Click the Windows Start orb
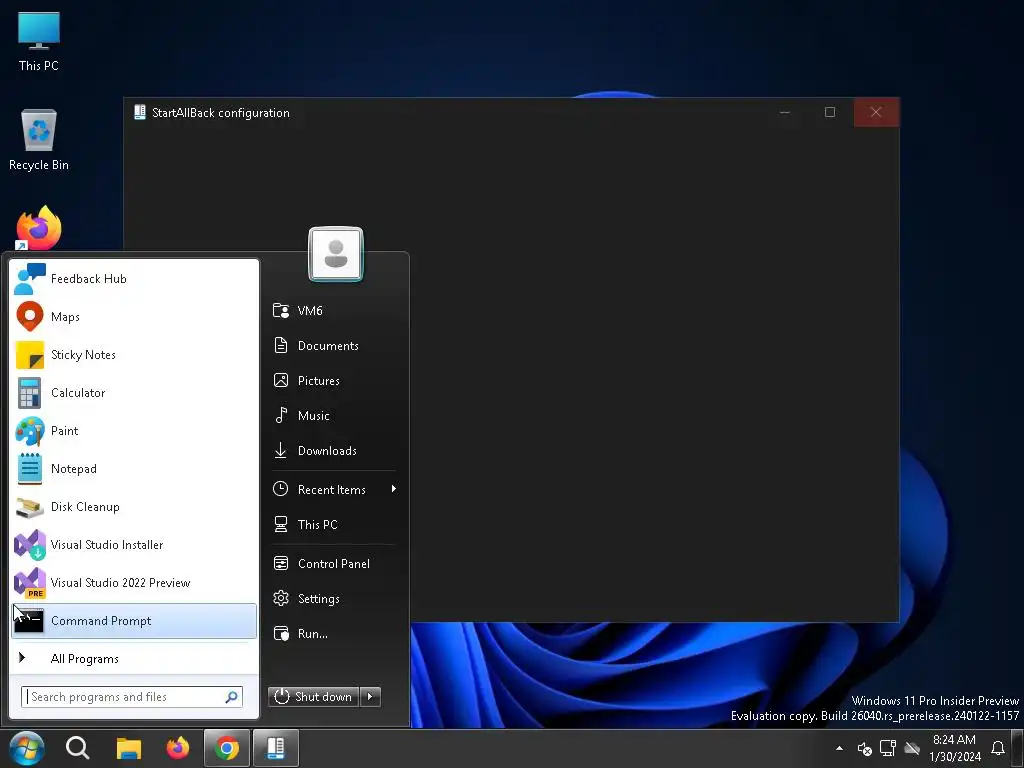 coord(27,748)
